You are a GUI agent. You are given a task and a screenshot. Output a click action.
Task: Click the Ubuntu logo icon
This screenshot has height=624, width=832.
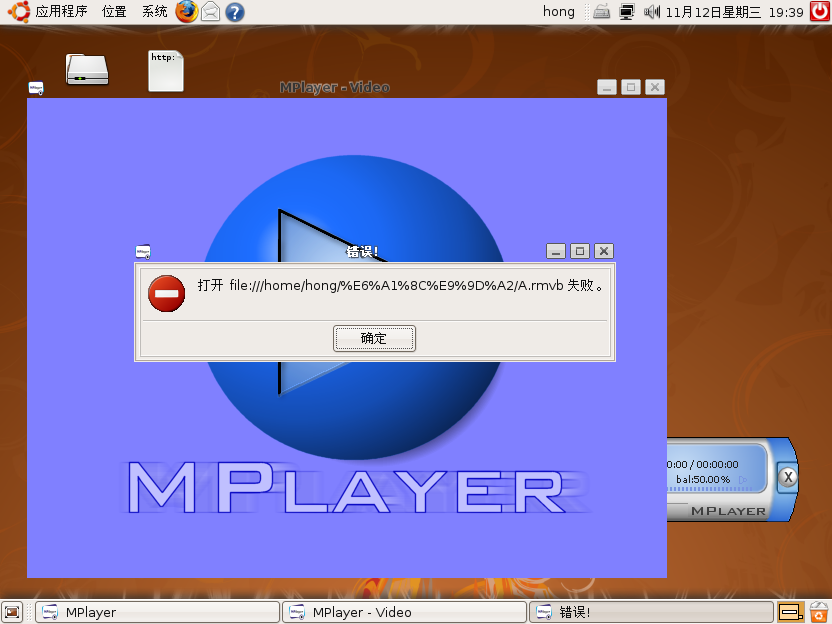click(x=19, y=11)
